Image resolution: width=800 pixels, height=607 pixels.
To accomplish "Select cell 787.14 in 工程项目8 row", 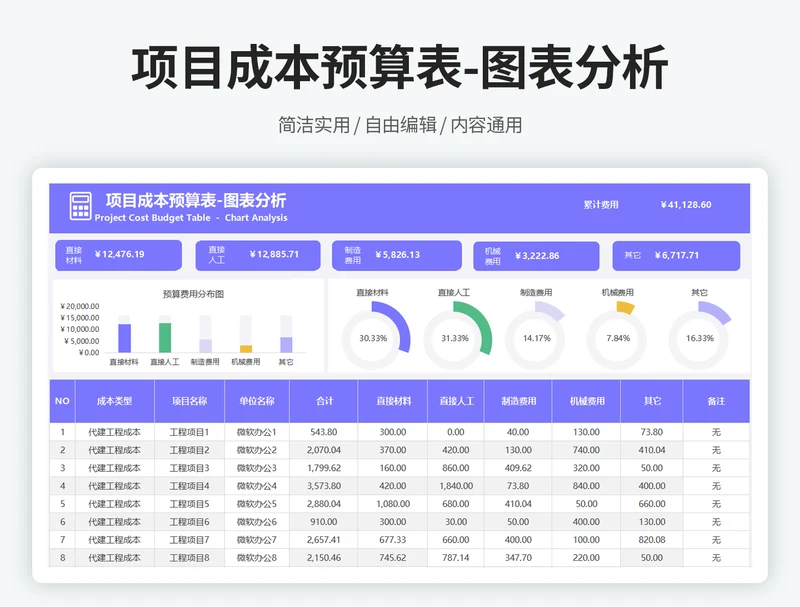I will (x=456, y=558).
